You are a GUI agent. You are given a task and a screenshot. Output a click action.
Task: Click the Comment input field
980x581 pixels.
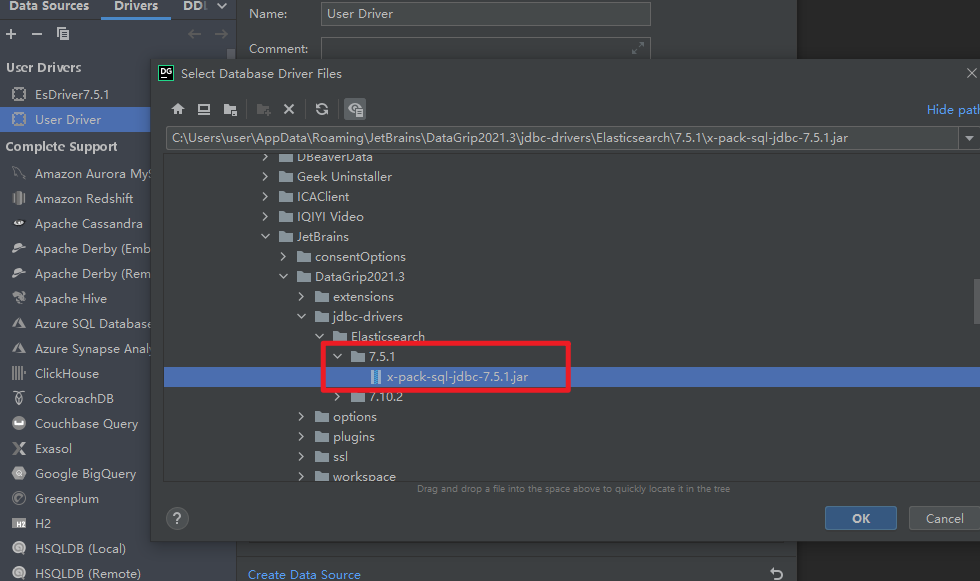pyautogui.click(x=486, y=48)
